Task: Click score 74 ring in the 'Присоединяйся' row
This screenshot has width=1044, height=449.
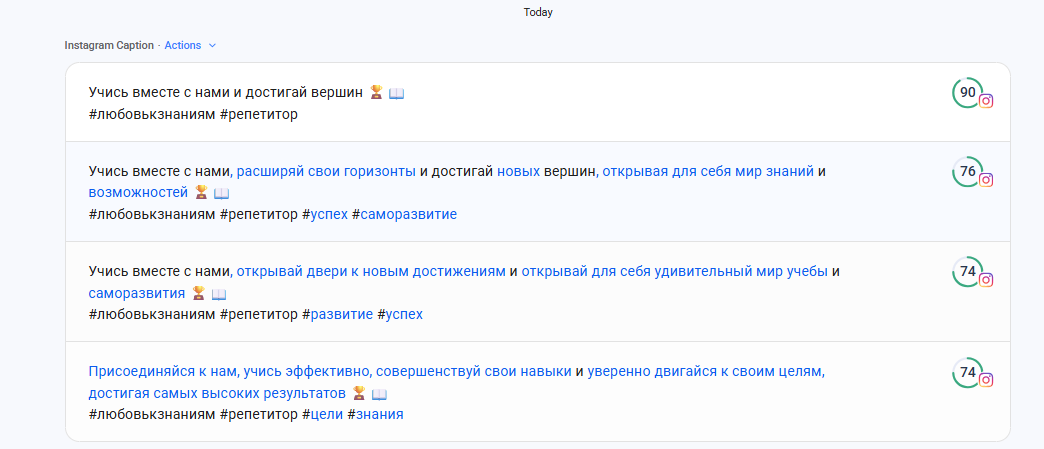Action: pos(967,371)
